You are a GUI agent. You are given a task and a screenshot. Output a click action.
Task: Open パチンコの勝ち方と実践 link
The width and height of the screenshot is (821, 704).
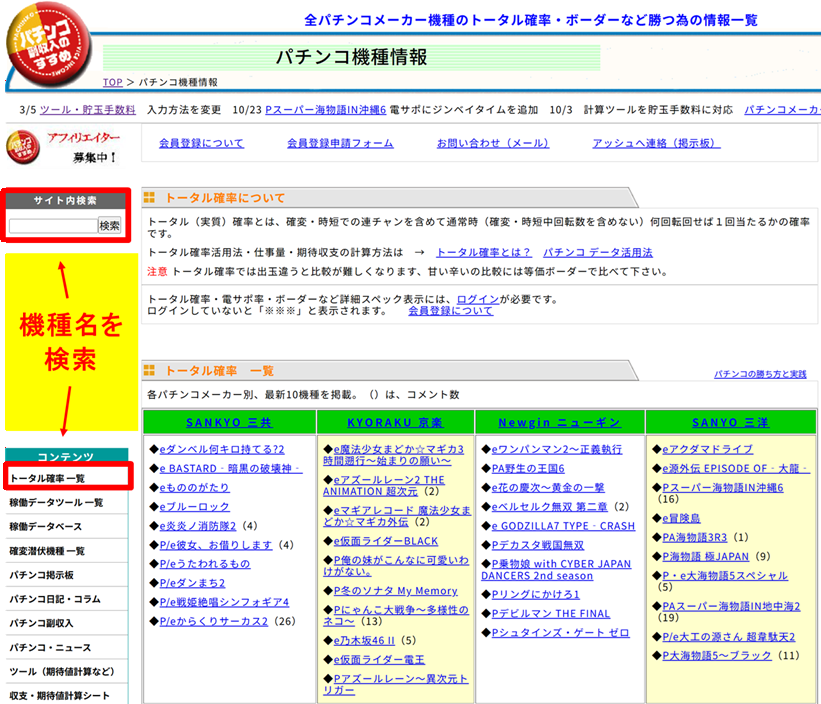tap(760, 370)
